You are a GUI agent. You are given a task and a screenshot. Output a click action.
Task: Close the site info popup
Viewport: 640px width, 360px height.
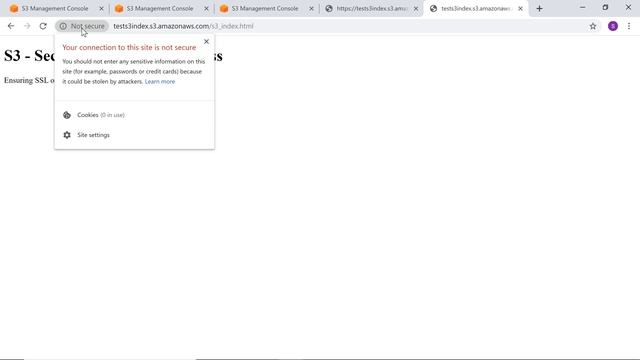tap(207, 42)
